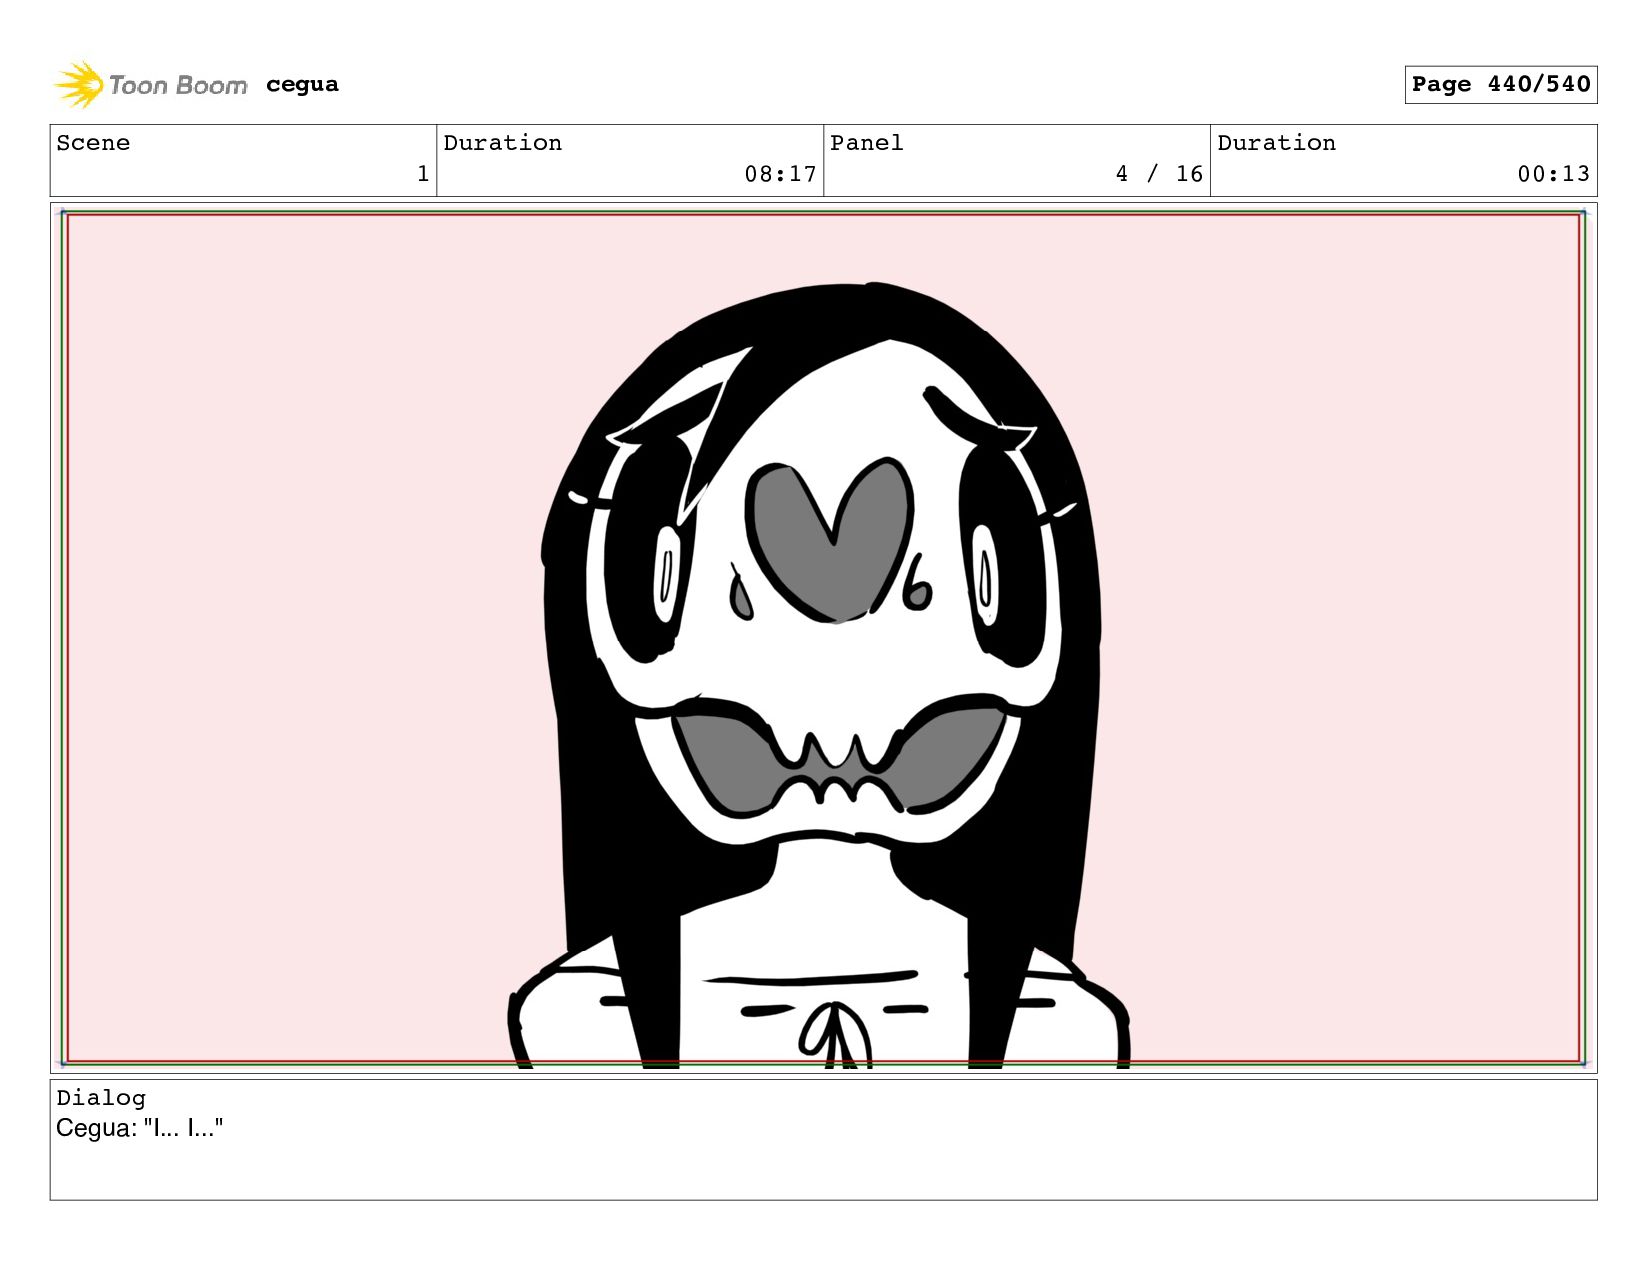Click the Panel header label

(866, 143)
